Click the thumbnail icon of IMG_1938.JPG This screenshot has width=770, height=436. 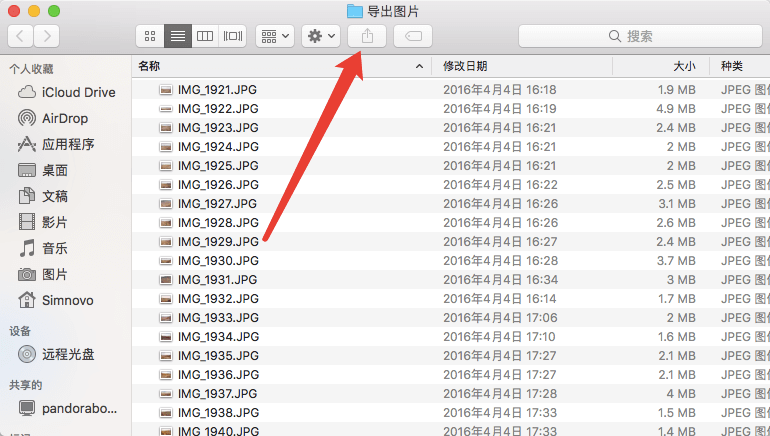[166, 412]
